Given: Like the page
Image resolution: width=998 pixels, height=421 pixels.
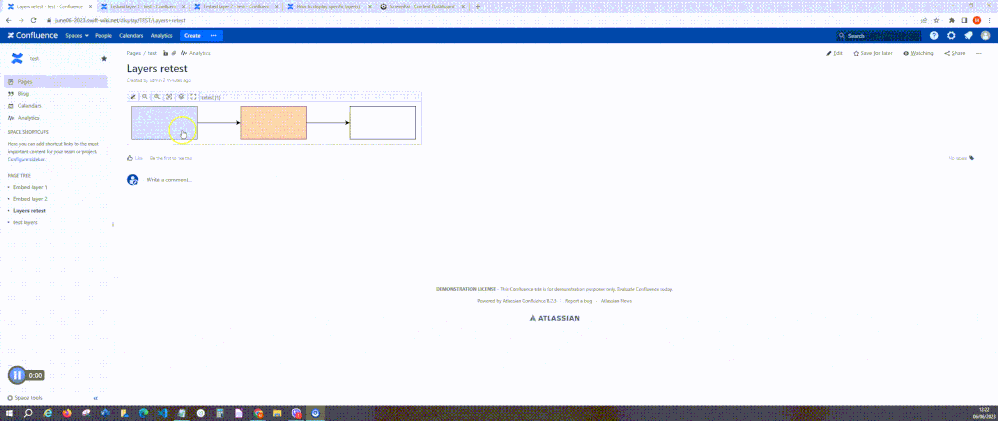Looking at the screenshot, I should (x=135, y=158).
